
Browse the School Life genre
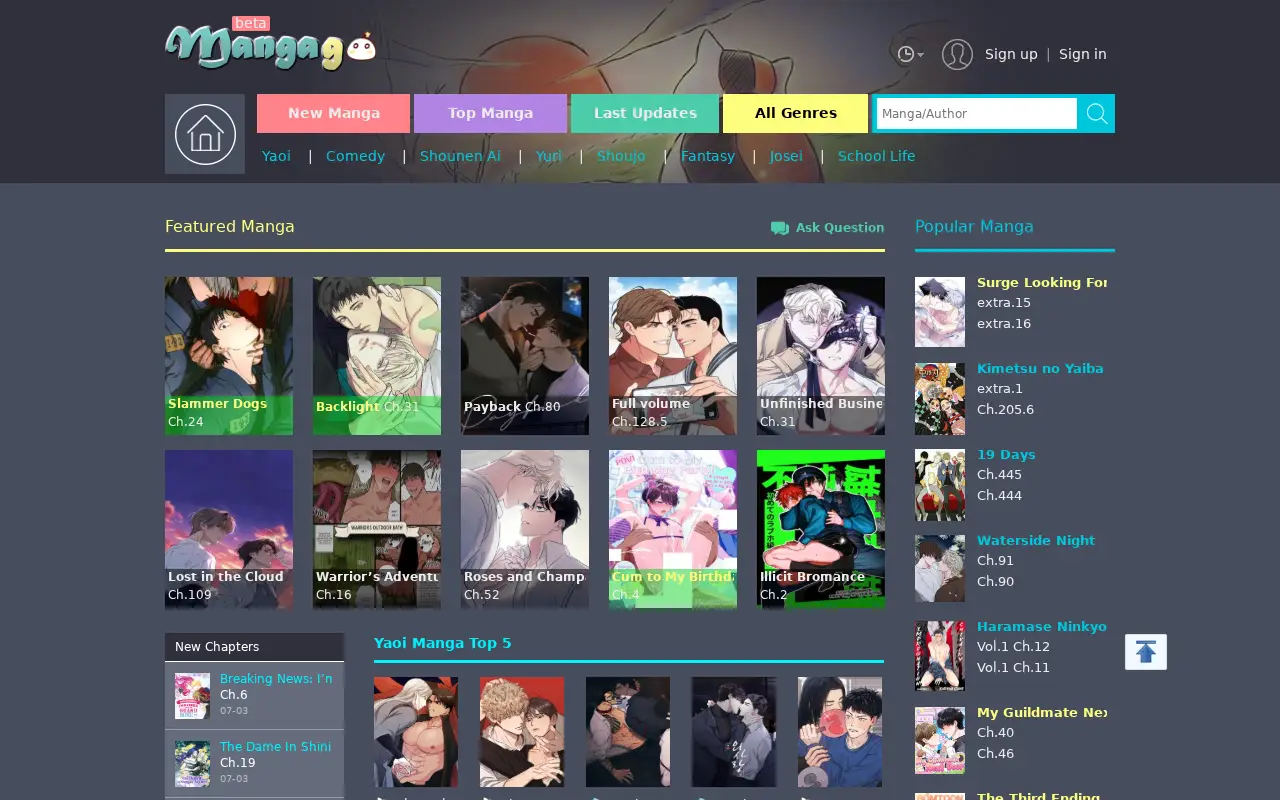point(876,156)
